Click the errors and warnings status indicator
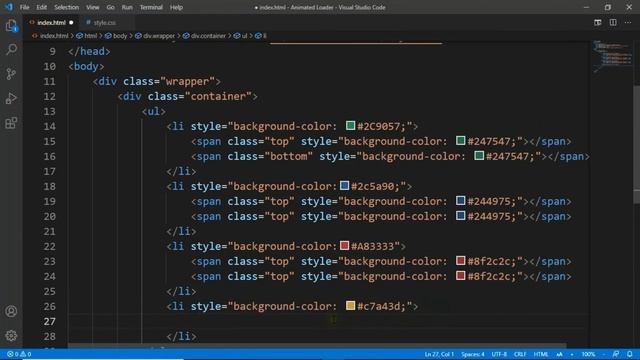This screenshot has height=360, width=640. [19, 354]
